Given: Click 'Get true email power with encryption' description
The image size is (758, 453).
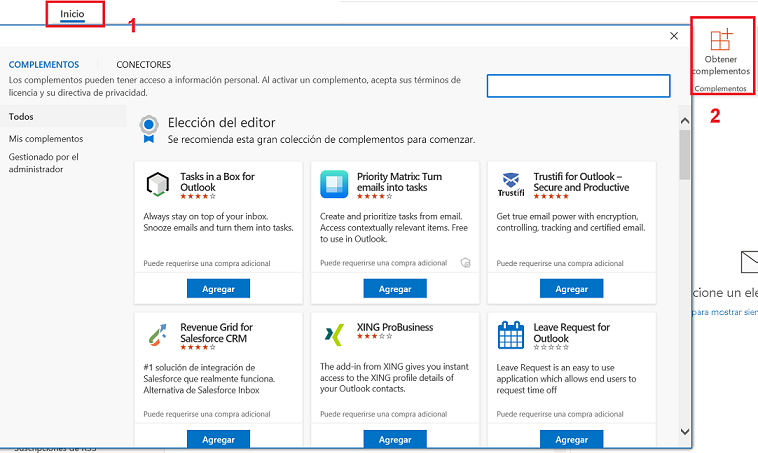Looking at the screenshot, I should [571, 222].
